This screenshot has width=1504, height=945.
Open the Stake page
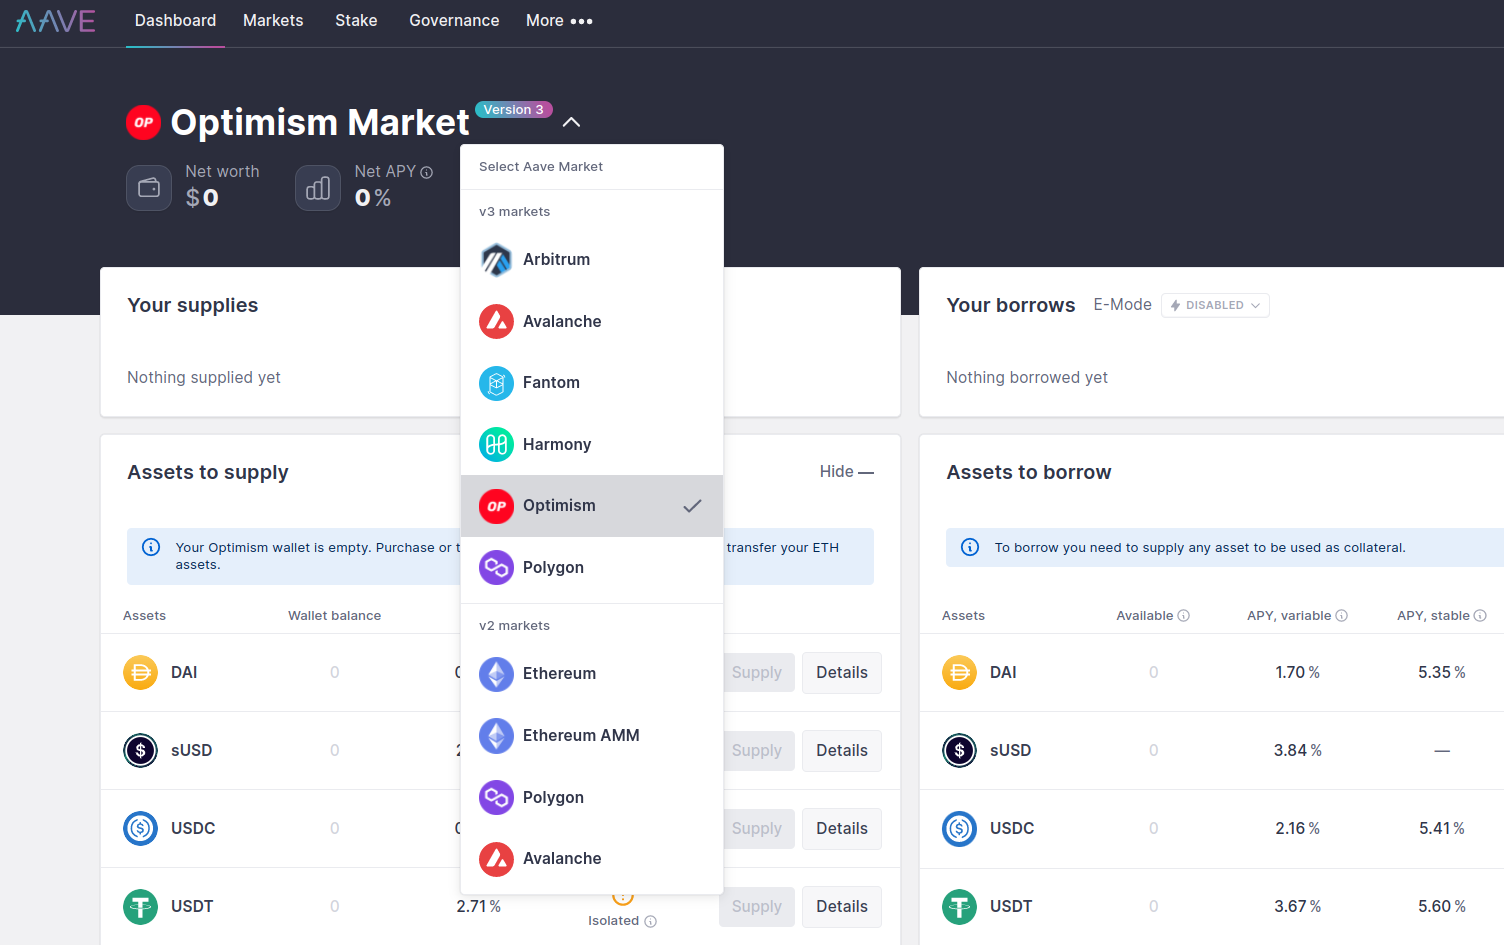point(356,21)
